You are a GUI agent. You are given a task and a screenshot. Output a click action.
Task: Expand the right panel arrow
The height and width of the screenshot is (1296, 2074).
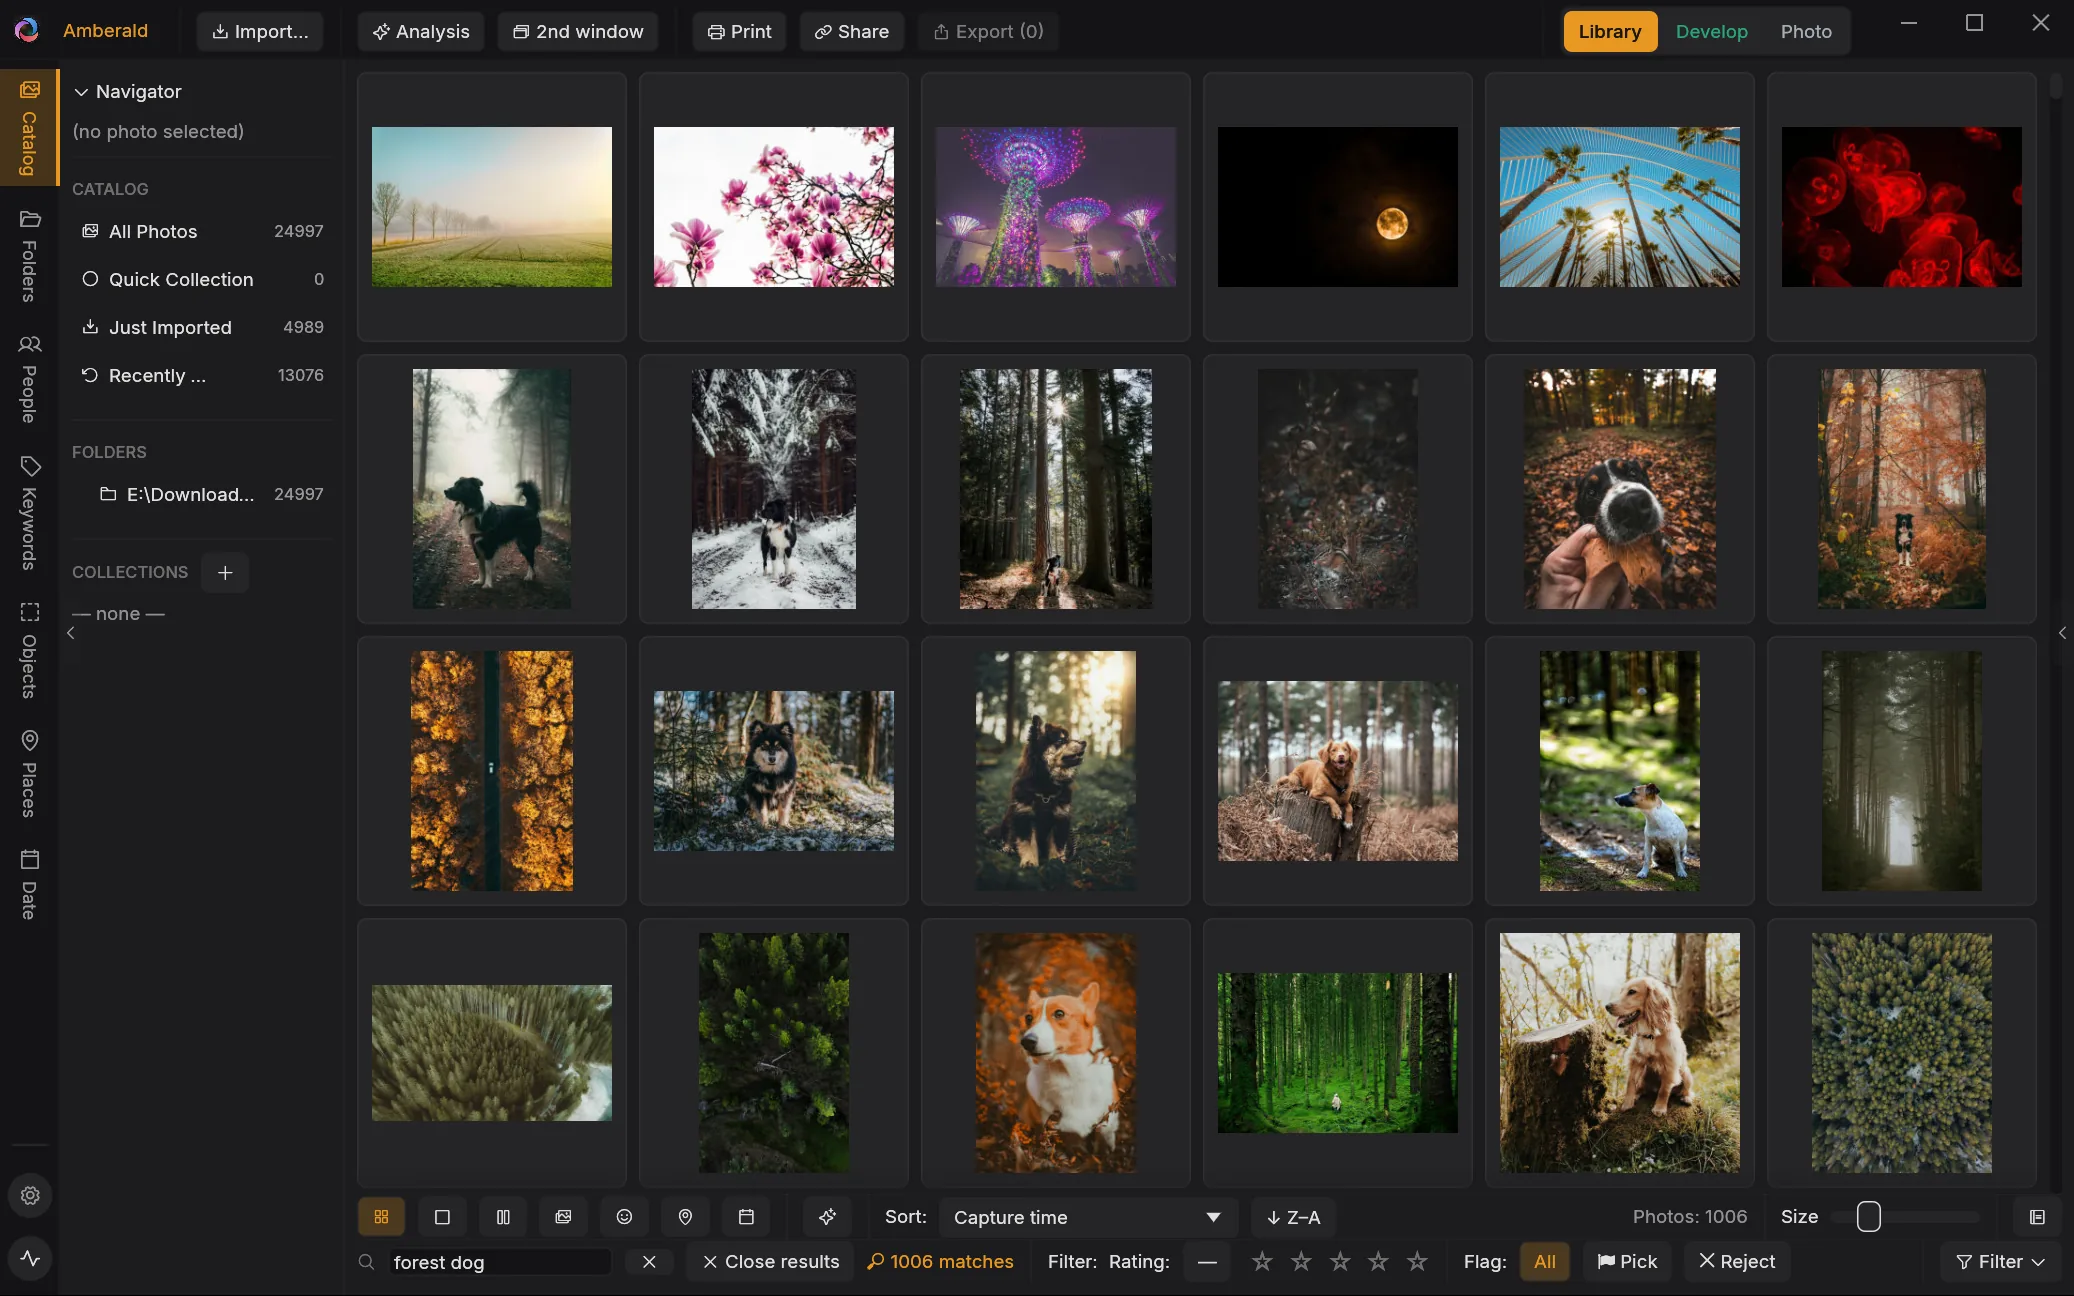point(2062,633)
